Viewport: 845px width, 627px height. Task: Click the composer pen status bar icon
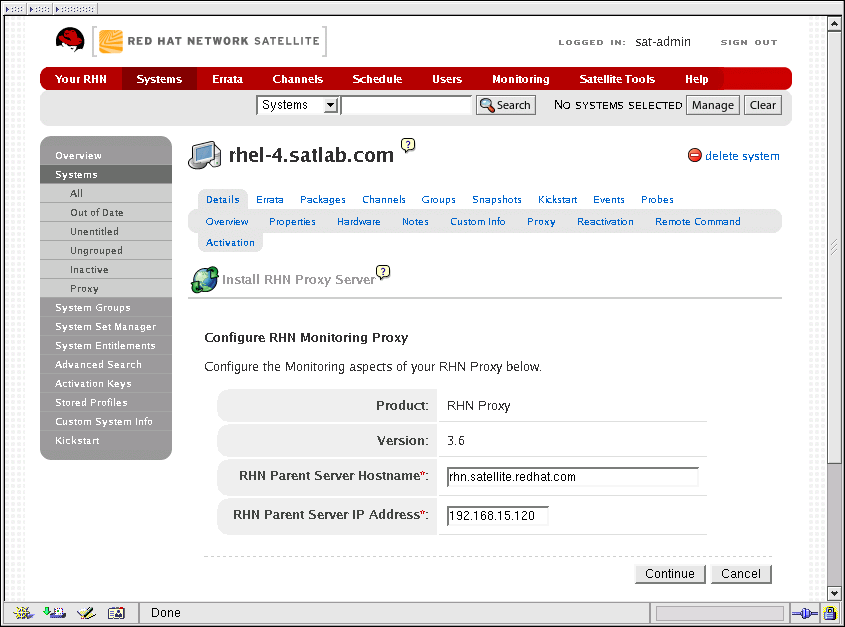coord(86,612)
